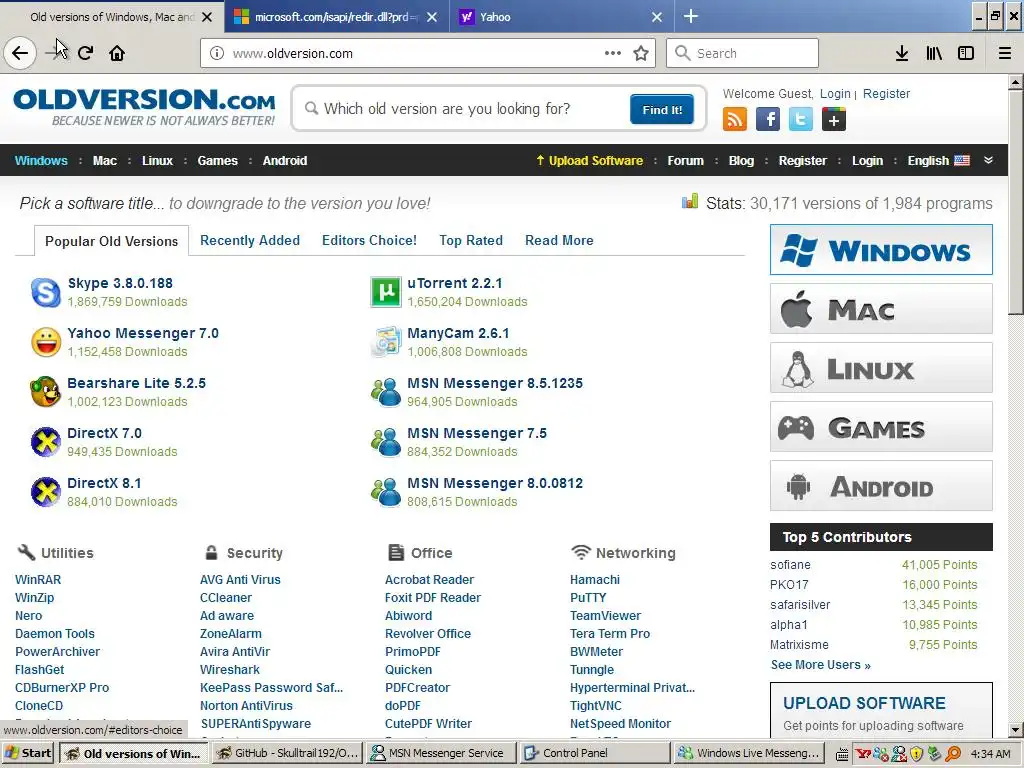This screenshot has height=768, width=1024.
Task: Select the Top Rated tab
Action: tap(471, 240)
